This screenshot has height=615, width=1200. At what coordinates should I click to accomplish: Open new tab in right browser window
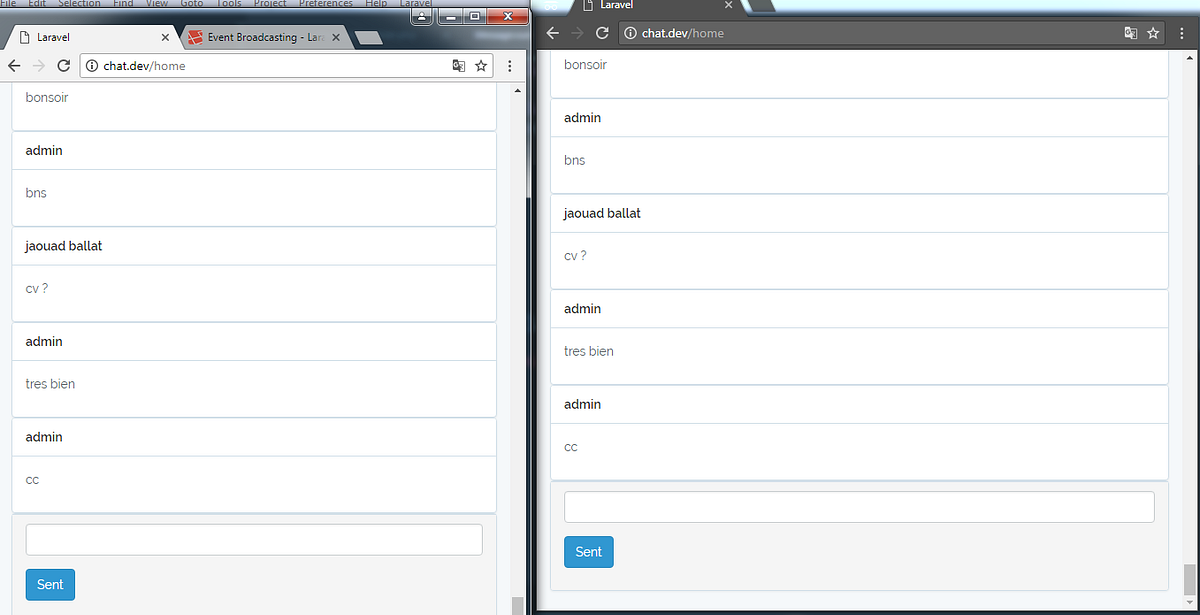tap(762, 6)
